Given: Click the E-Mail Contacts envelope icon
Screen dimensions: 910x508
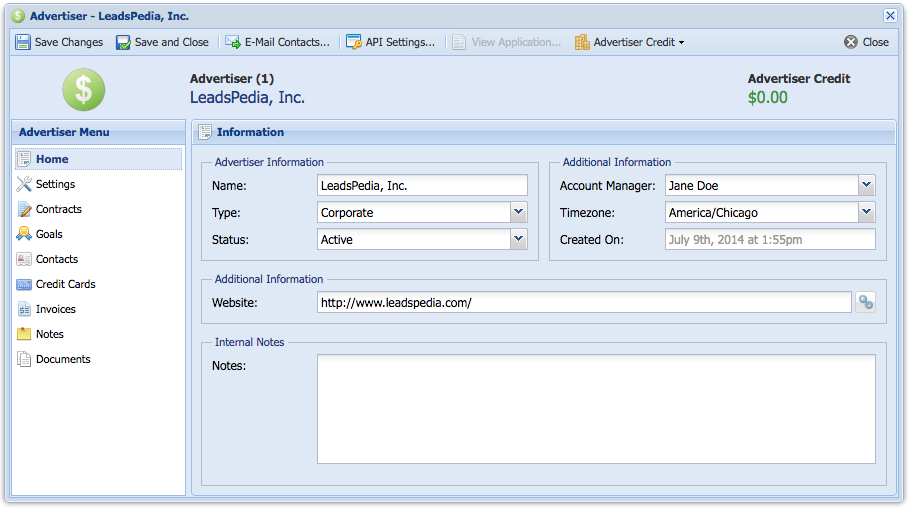Looking at the screenshot, I should point(233,42).
